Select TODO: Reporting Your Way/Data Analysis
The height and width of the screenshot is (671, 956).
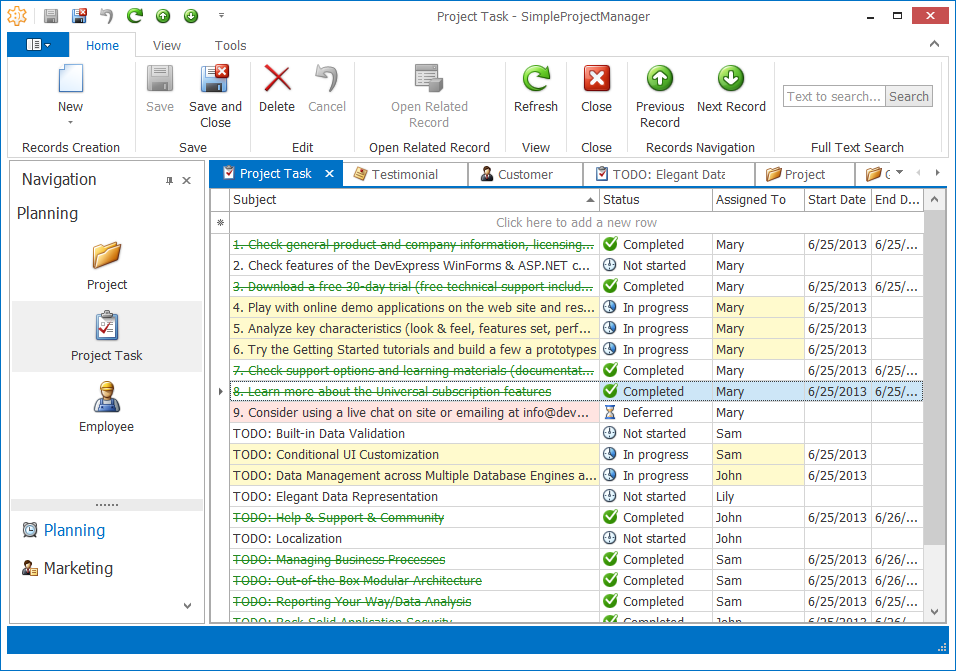click(576, 602)
